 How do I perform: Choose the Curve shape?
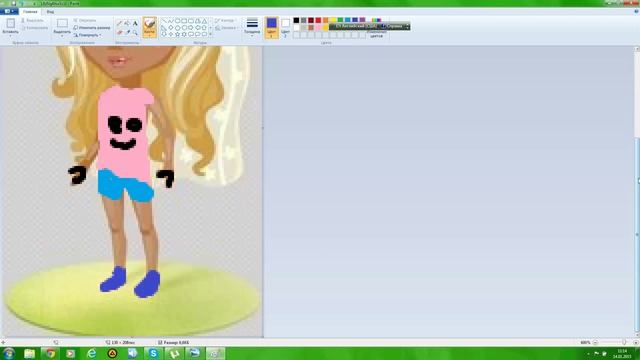coord(171,21)
